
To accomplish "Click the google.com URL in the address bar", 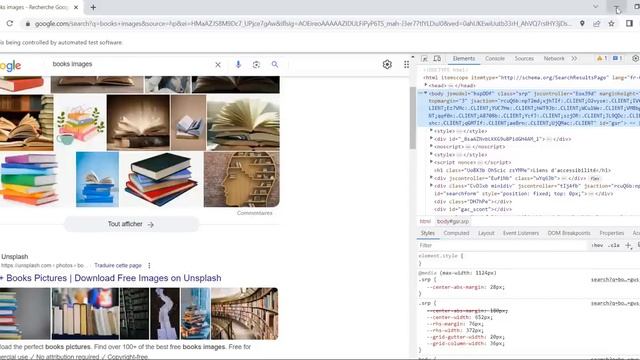I will 303,24.
